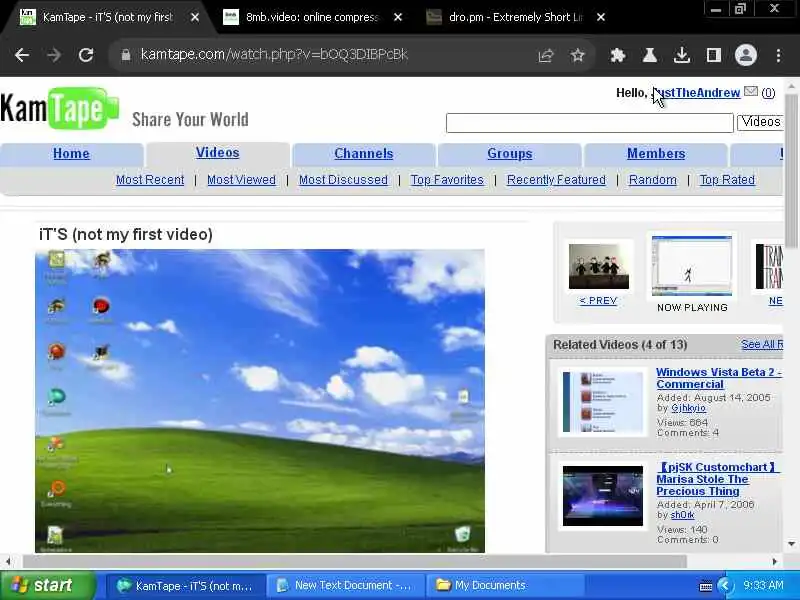Click See All related videos link
Image resolution: width=800 pixels, height=600 pixels.
point(762,344)
